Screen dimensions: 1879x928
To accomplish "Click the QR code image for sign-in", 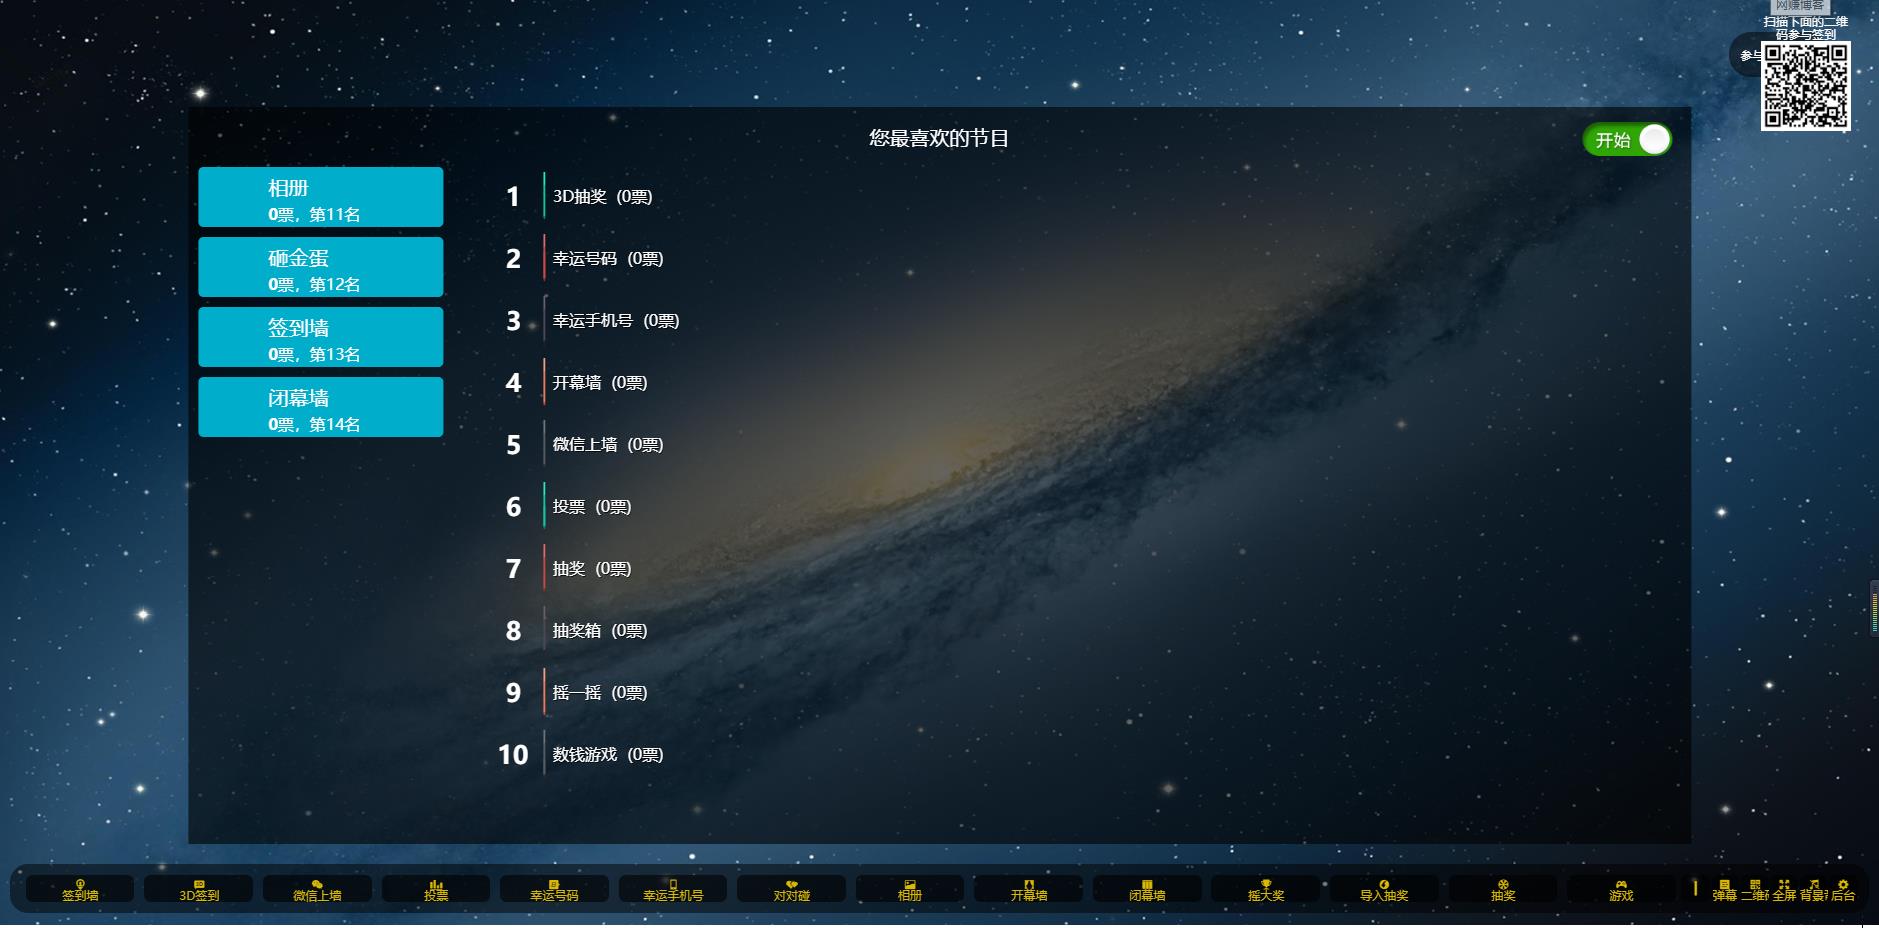I will pyautogui.click(x=1805, y=86).
